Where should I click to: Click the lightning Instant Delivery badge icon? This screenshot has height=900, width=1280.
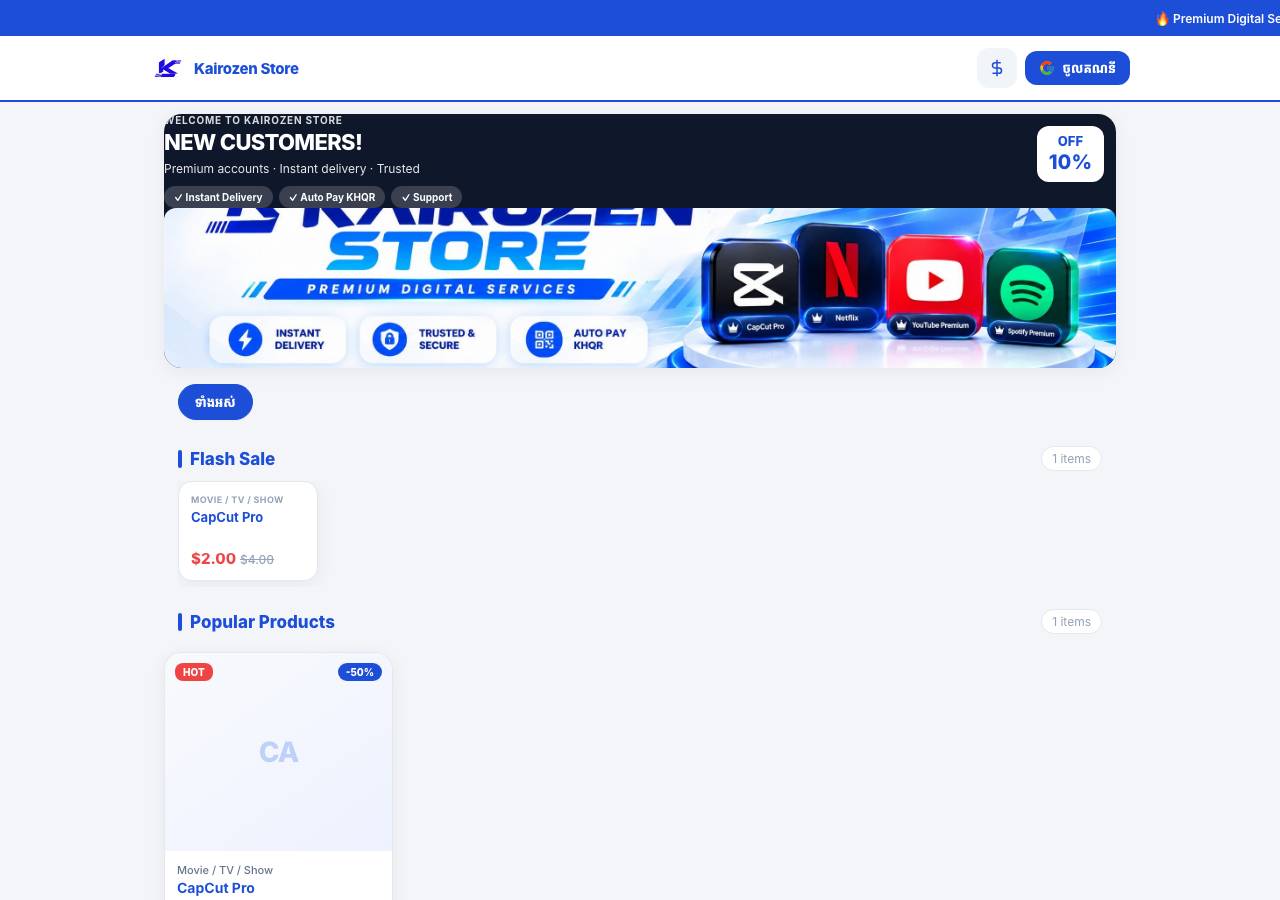[x=245, y=339]
